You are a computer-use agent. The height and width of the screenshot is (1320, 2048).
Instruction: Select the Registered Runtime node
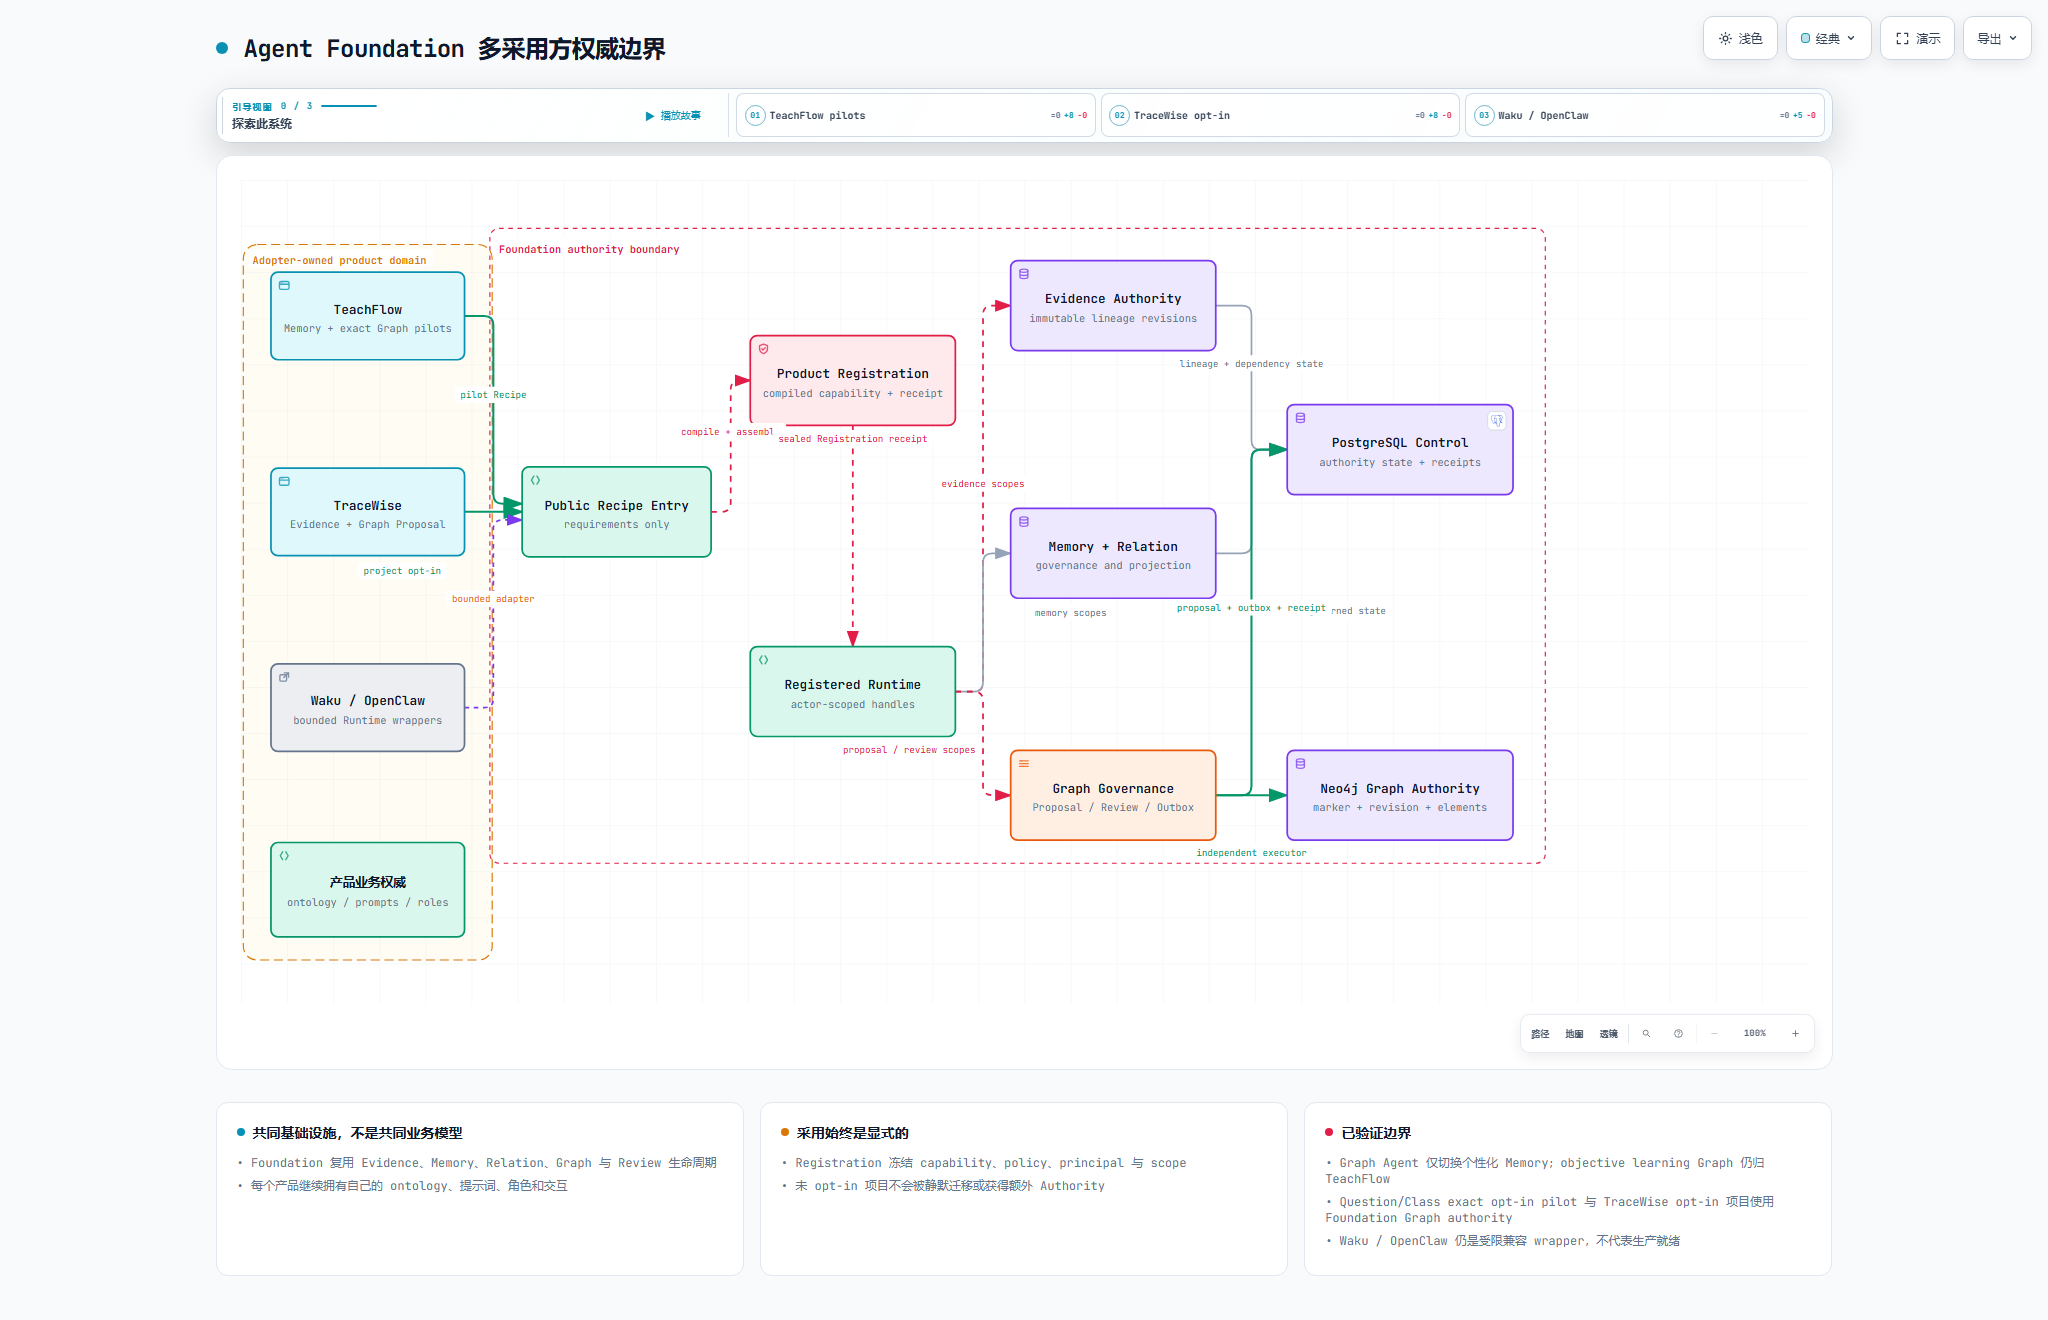point(853,692)
